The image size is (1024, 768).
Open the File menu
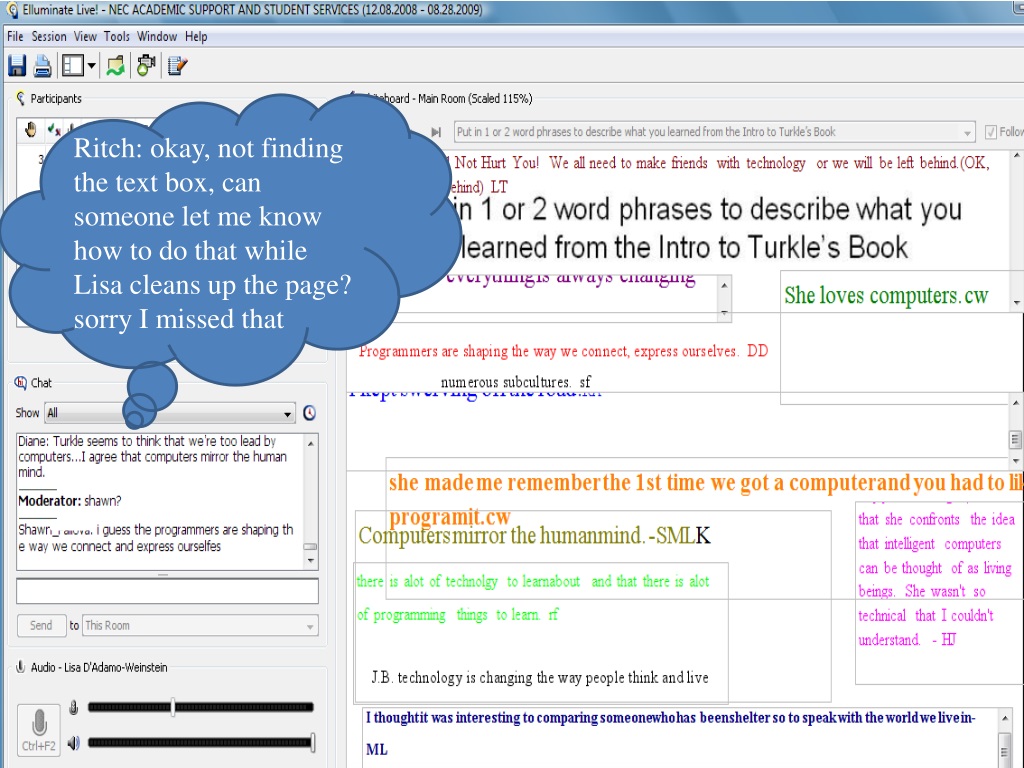[x=15, y=37]
